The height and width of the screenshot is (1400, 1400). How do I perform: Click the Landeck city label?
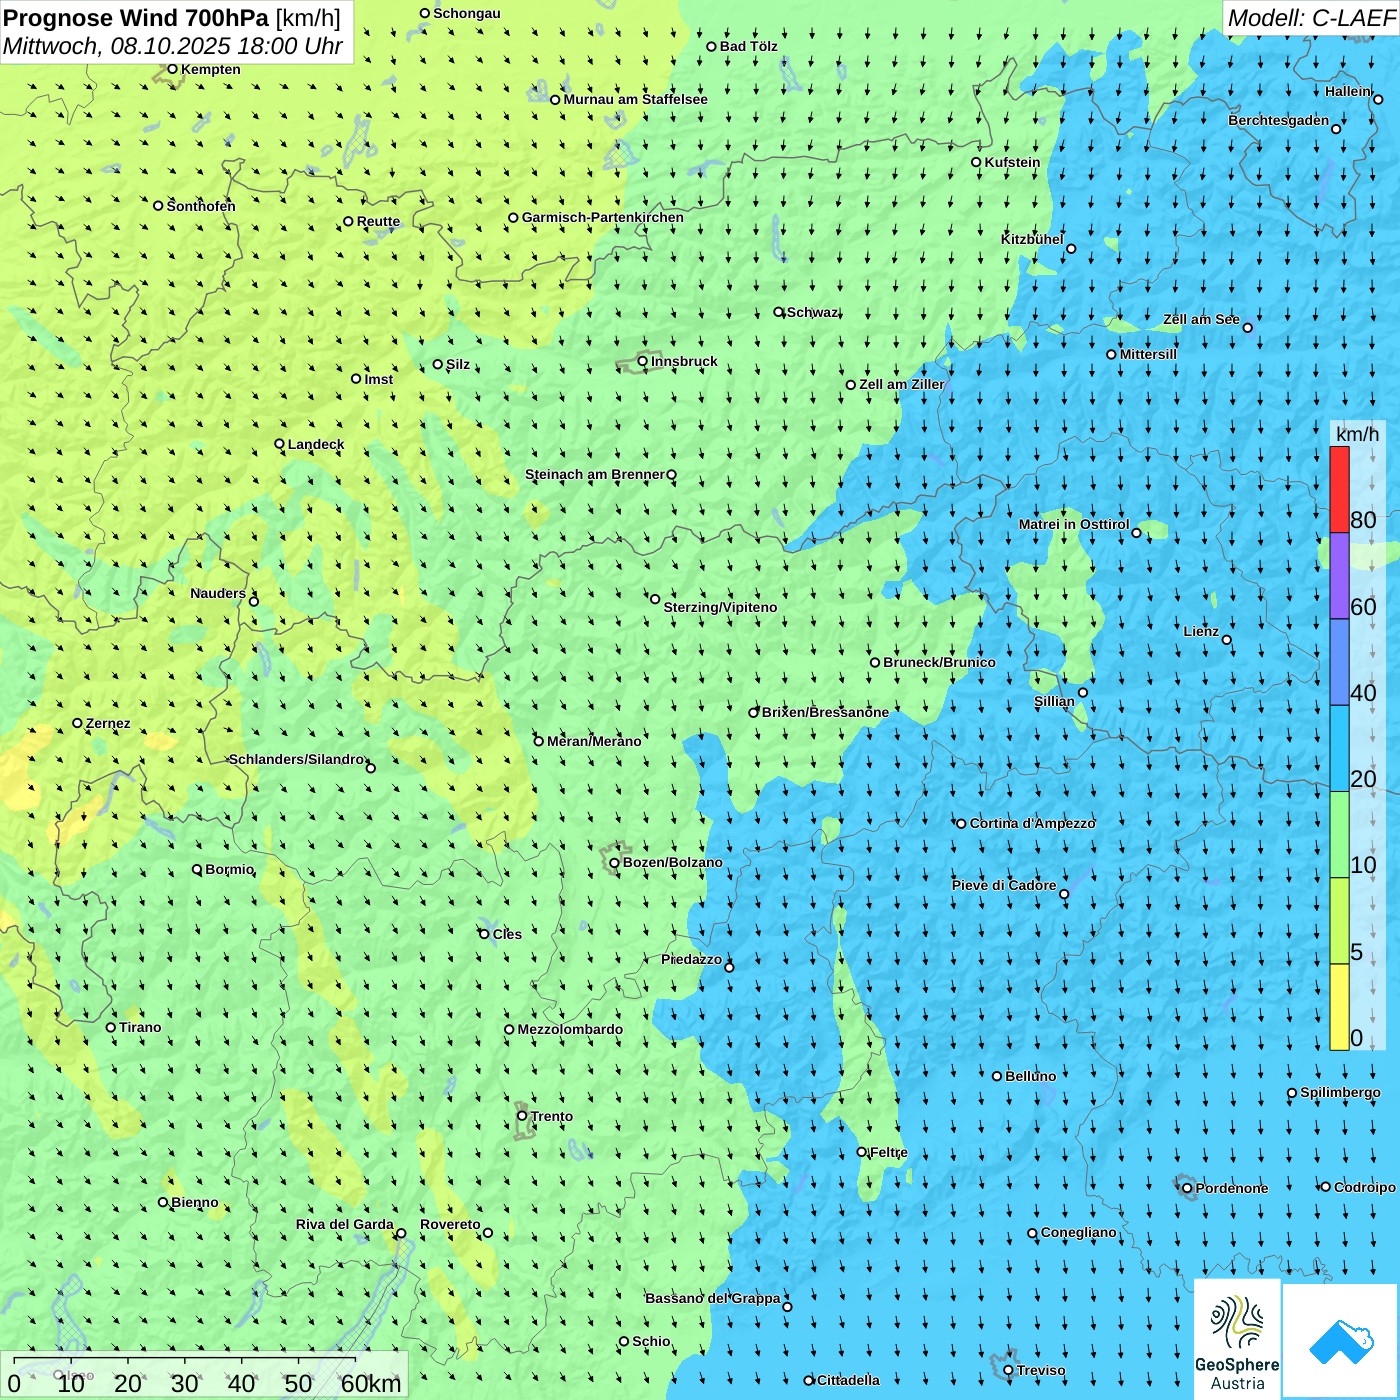pos(316,444)
